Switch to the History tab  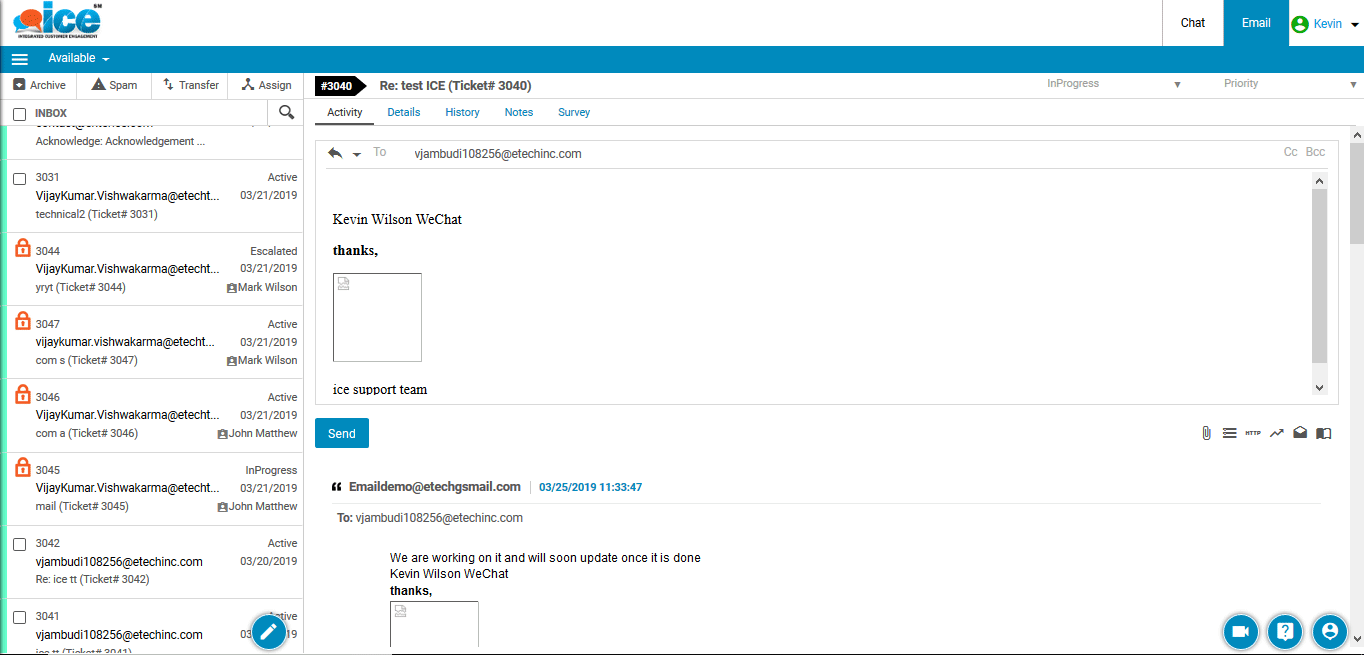coord(462,112)
